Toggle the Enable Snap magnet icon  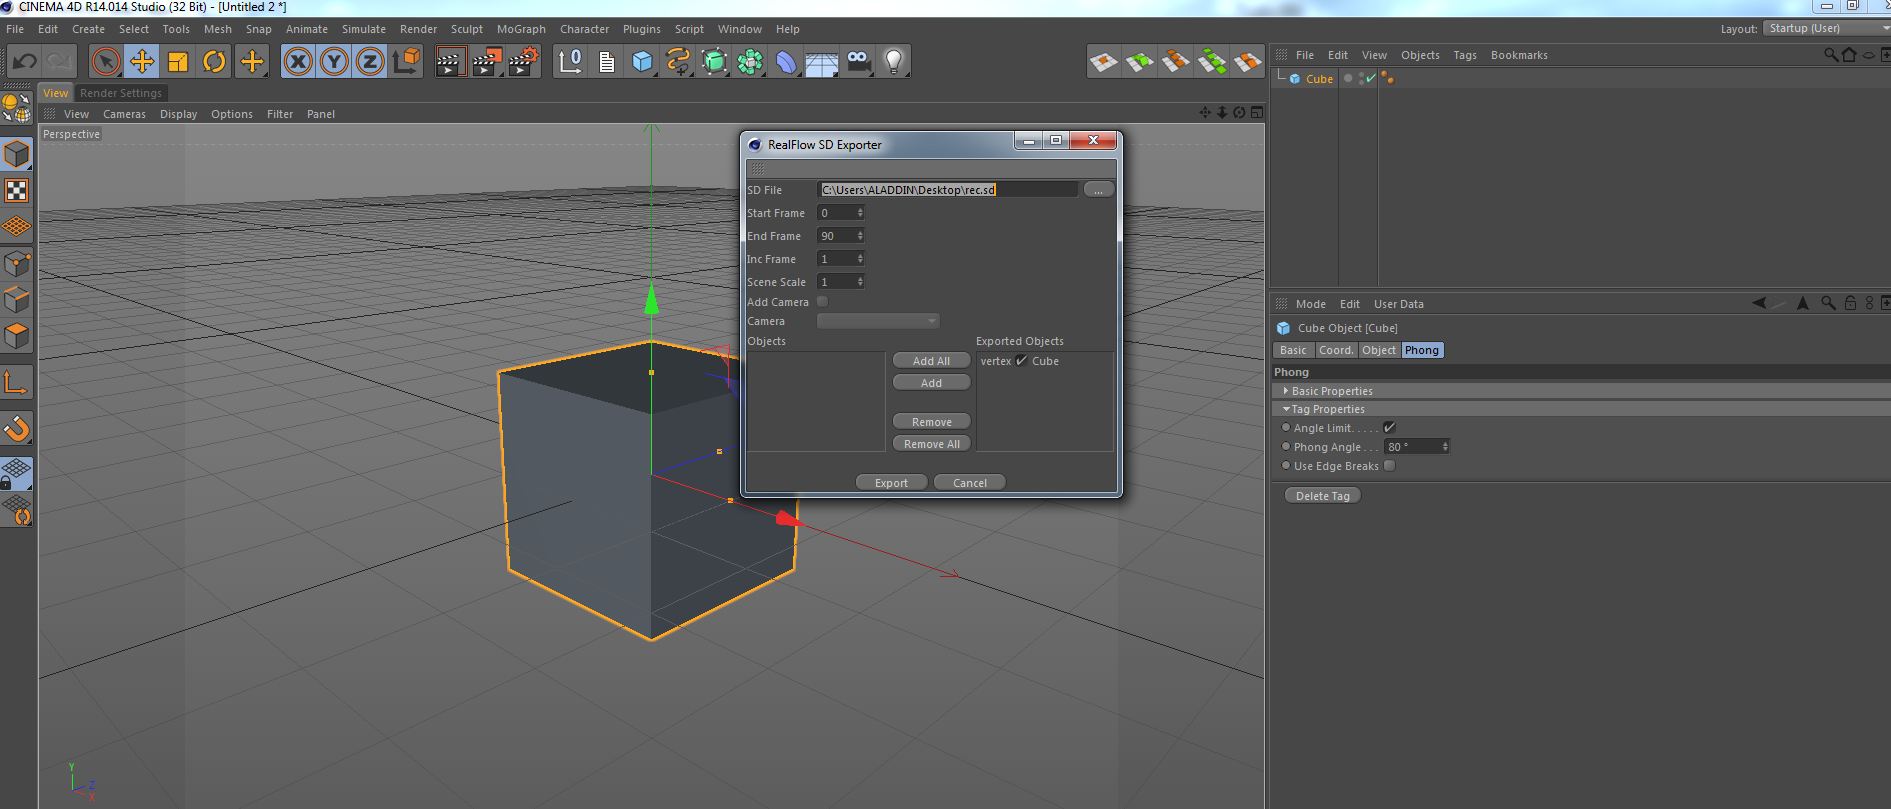point(17,429)
